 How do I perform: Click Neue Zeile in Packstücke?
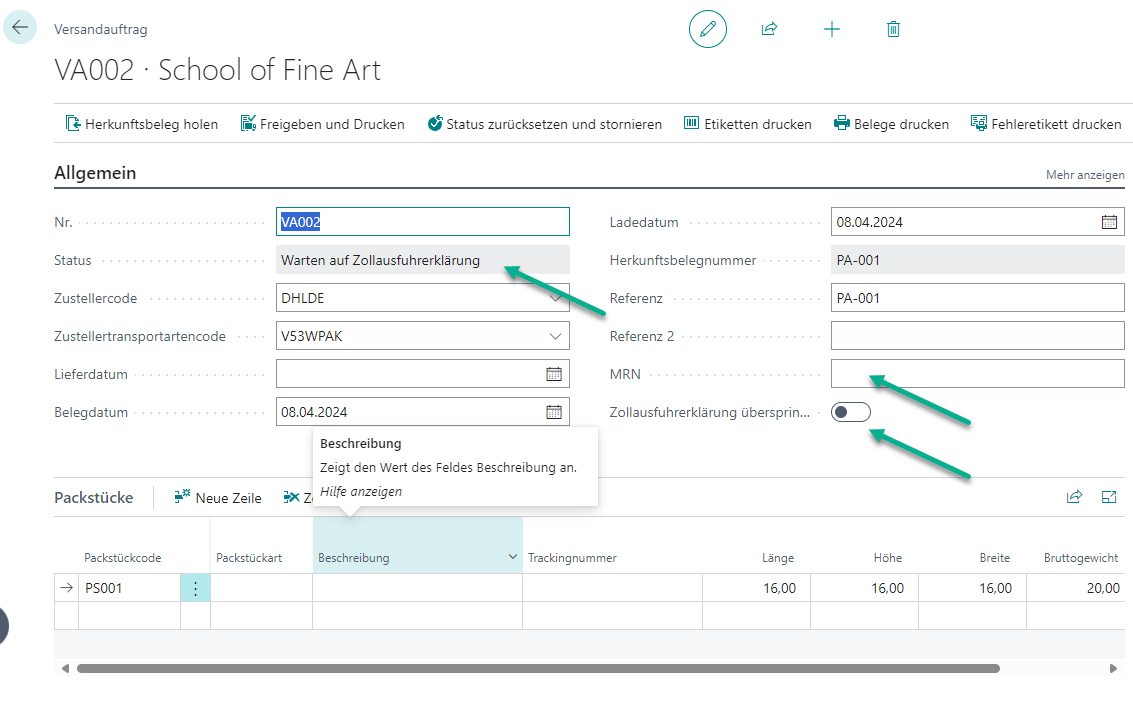click(218, 498)
